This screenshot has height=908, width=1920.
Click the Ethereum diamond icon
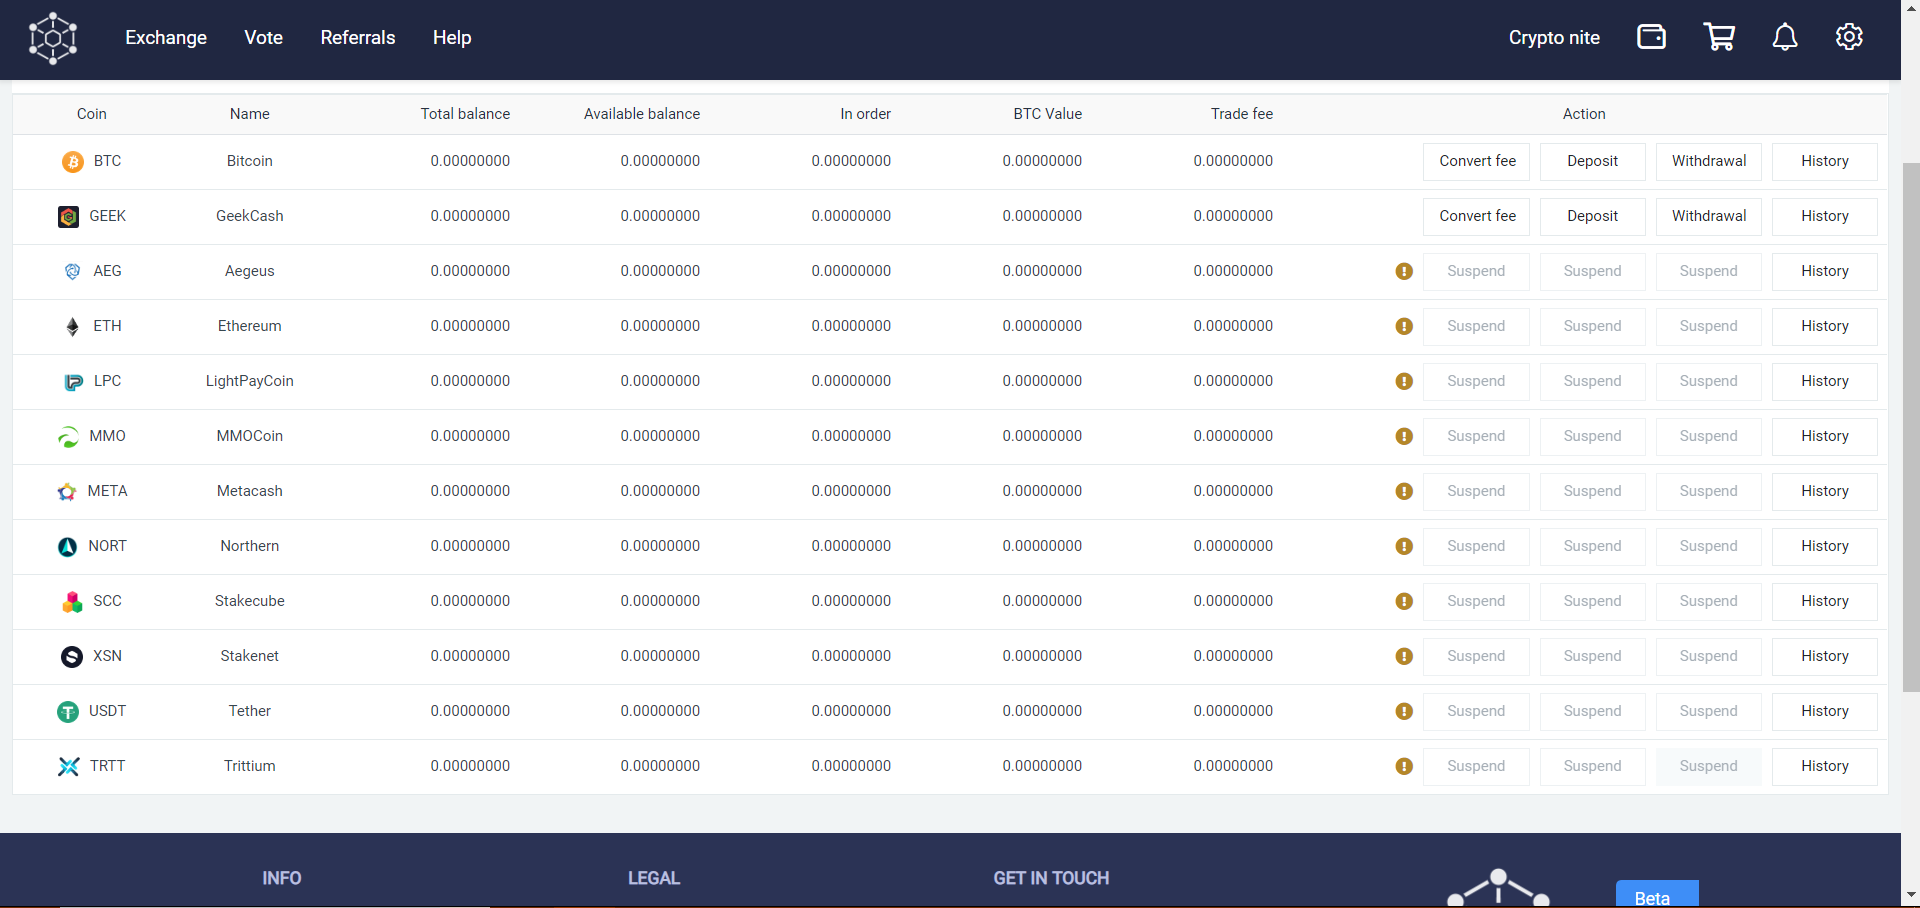(x=72, y=327)
